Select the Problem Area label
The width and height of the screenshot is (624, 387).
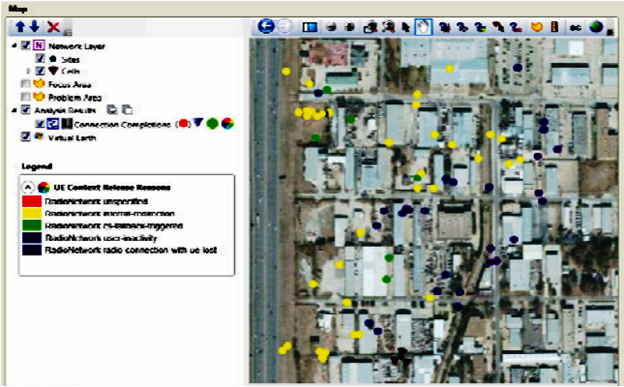[75, 98]
